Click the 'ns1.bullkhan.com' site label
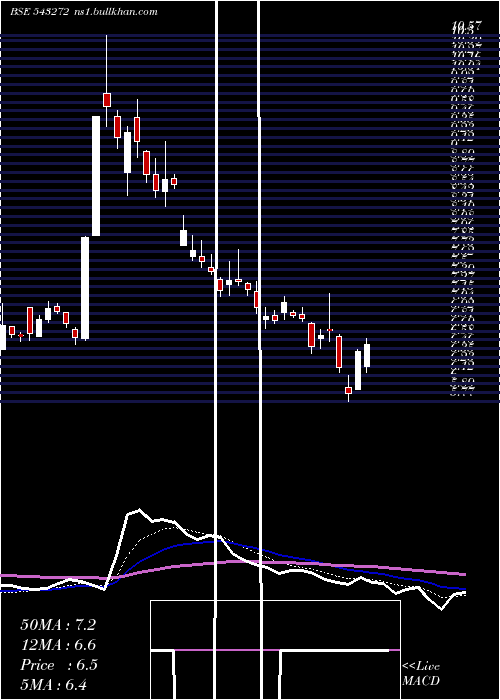Image resolution: width=500 pixels, height=700 pixels. [115, 12]
